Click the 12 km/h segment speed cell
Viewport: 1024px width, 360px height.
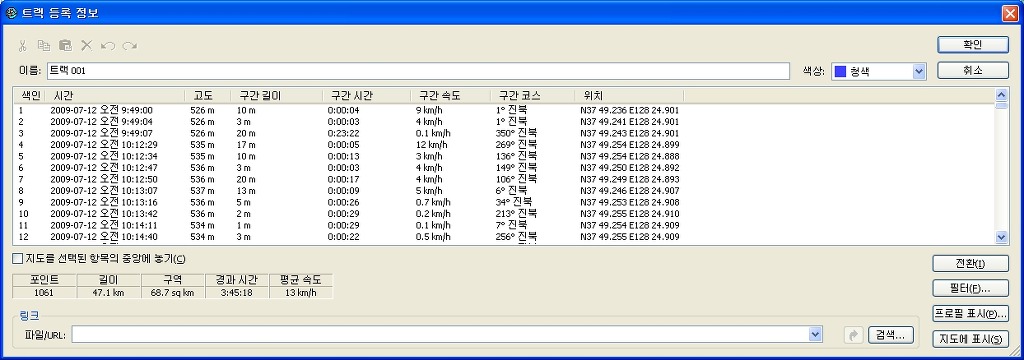(x=432, y=144)
